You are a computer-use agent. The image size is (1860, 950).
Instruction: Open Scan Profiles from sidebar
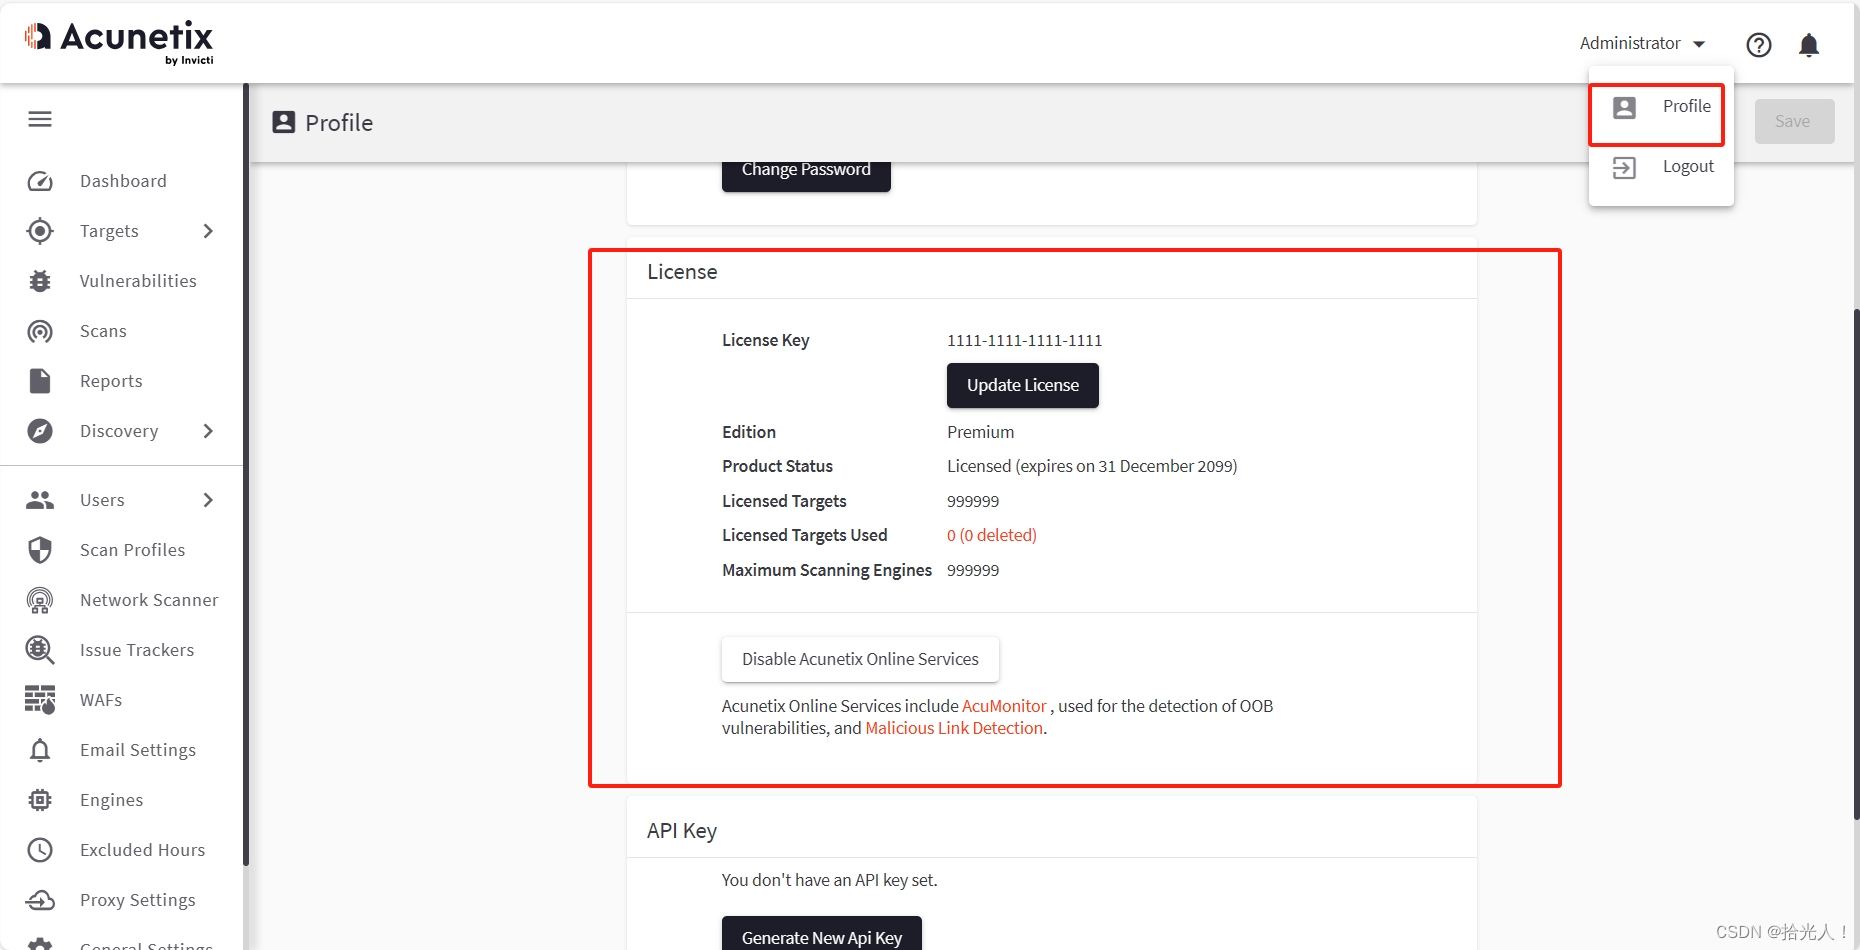click(x=133, y=550)
